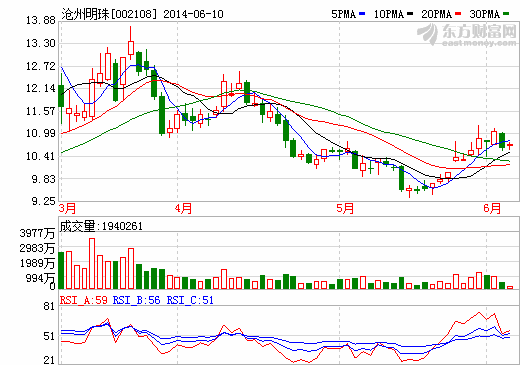The image size is (520, 365).
Task: Click the 12.72 price axis value
Action: (41, 66)
